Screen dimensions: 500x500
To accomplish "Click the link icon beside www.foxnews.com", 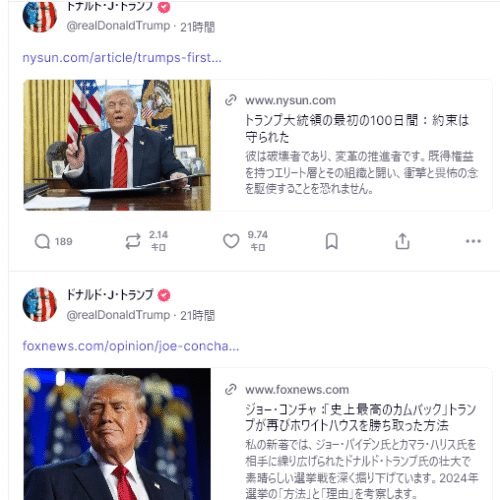I will pos(231,389).
